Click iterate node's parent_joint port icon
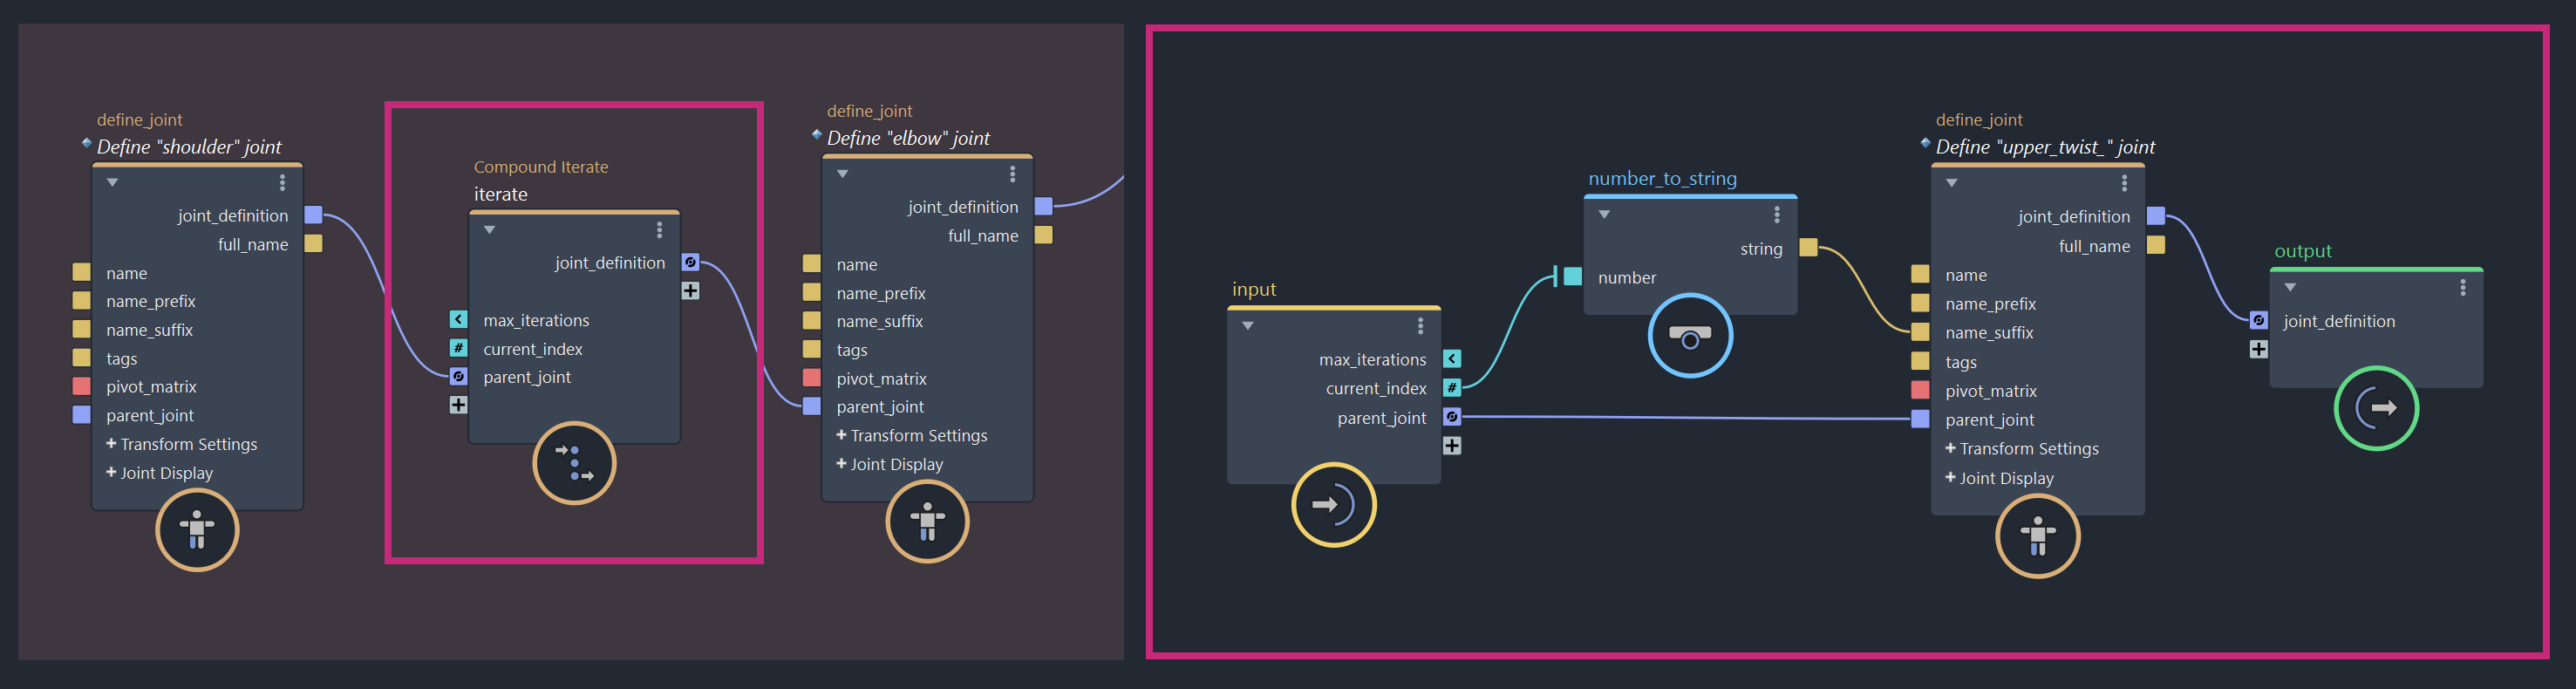 pyautogui.click(x=458, y=377)
